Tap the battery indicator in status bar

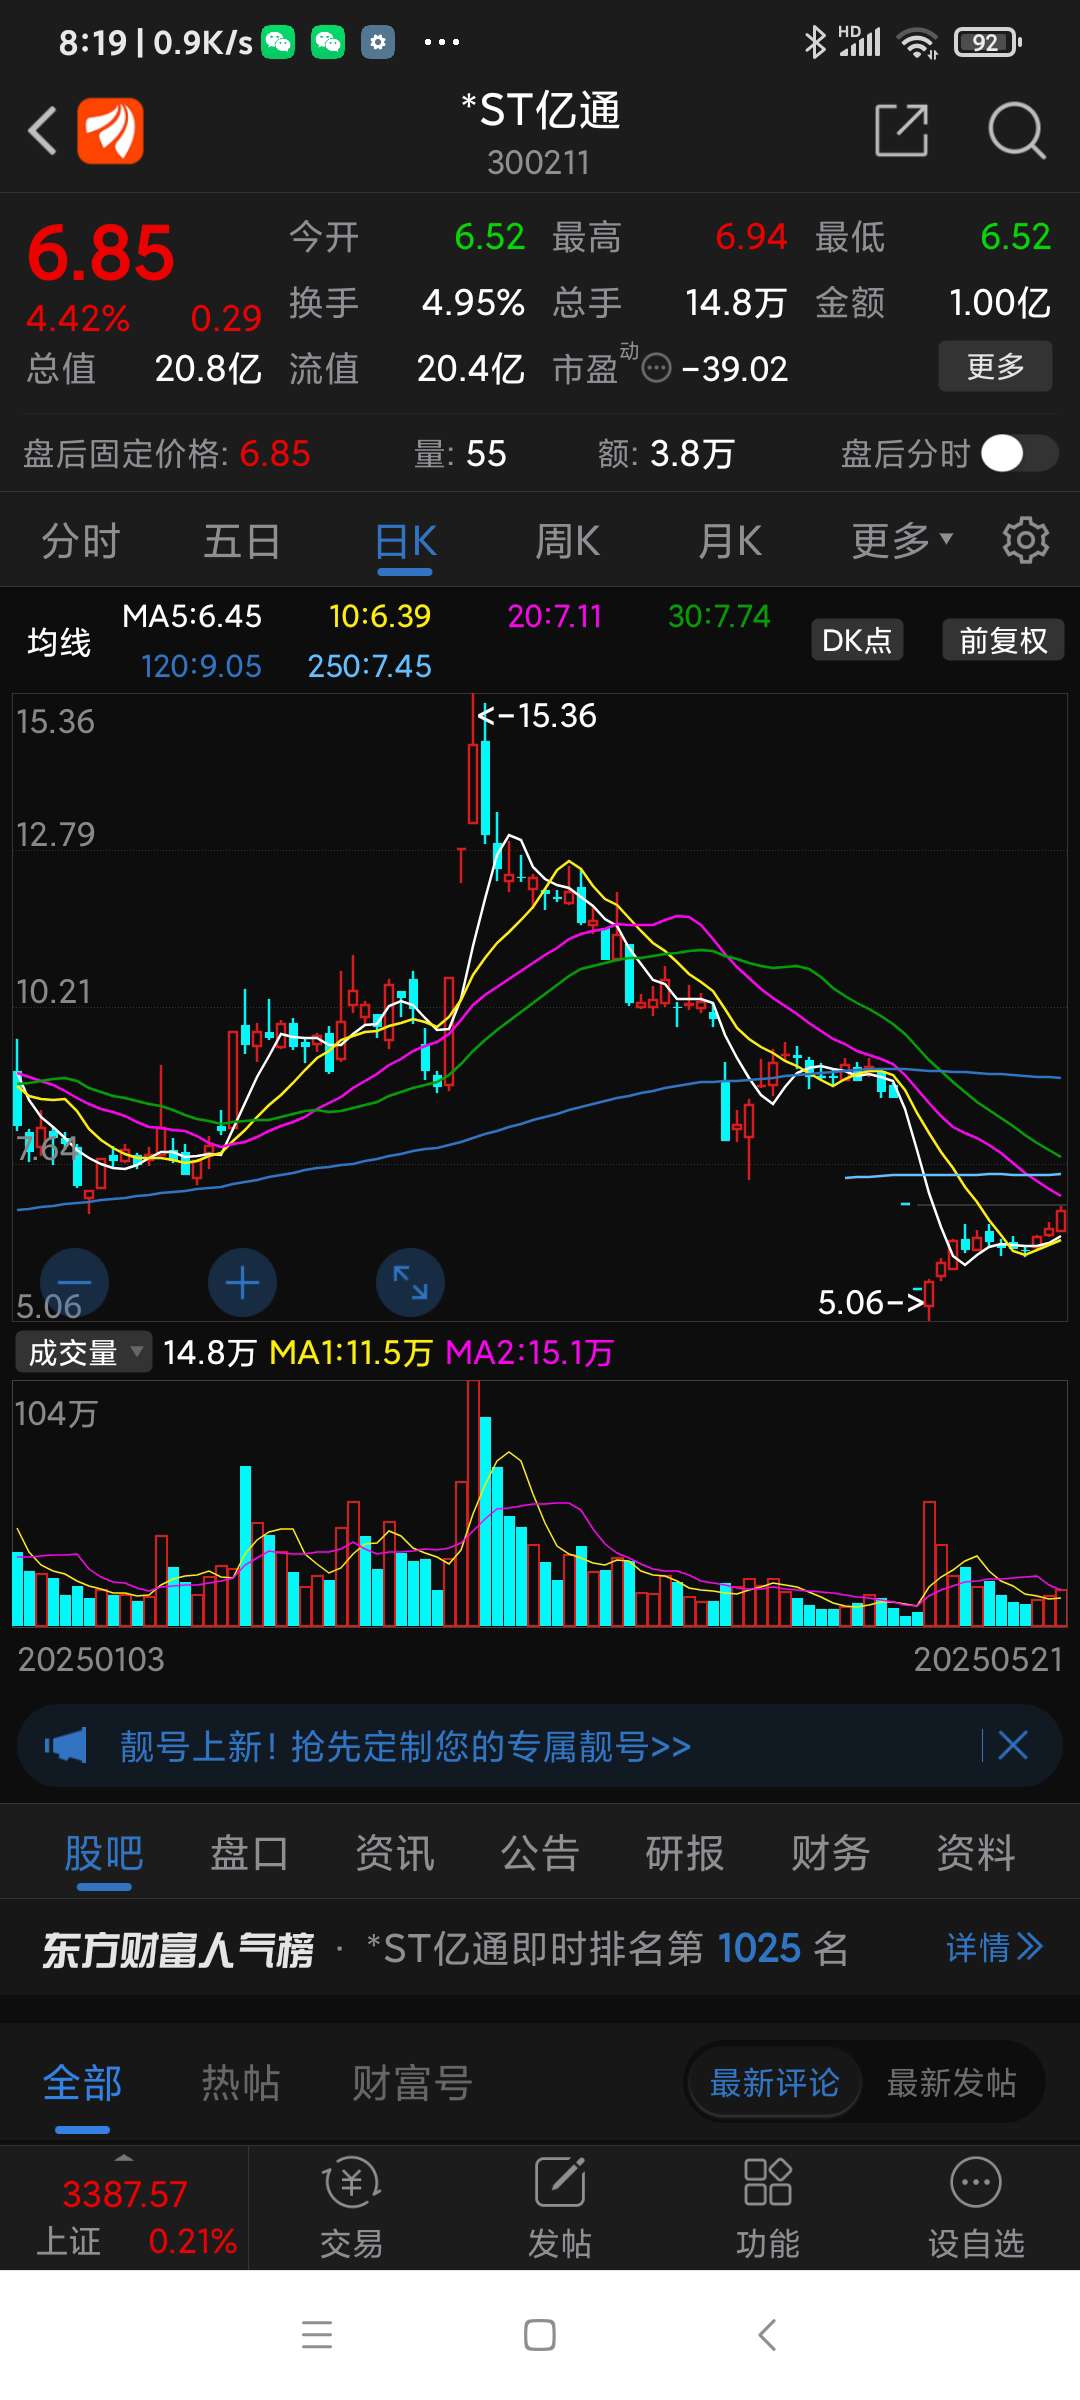(x=988, y=42)
